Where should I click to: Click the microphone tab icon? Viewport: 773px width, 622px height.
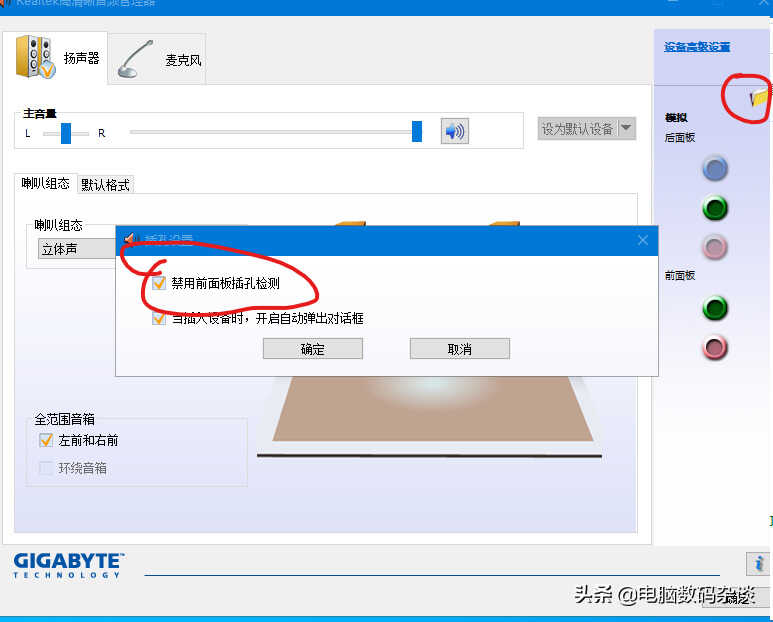(135, 60)
